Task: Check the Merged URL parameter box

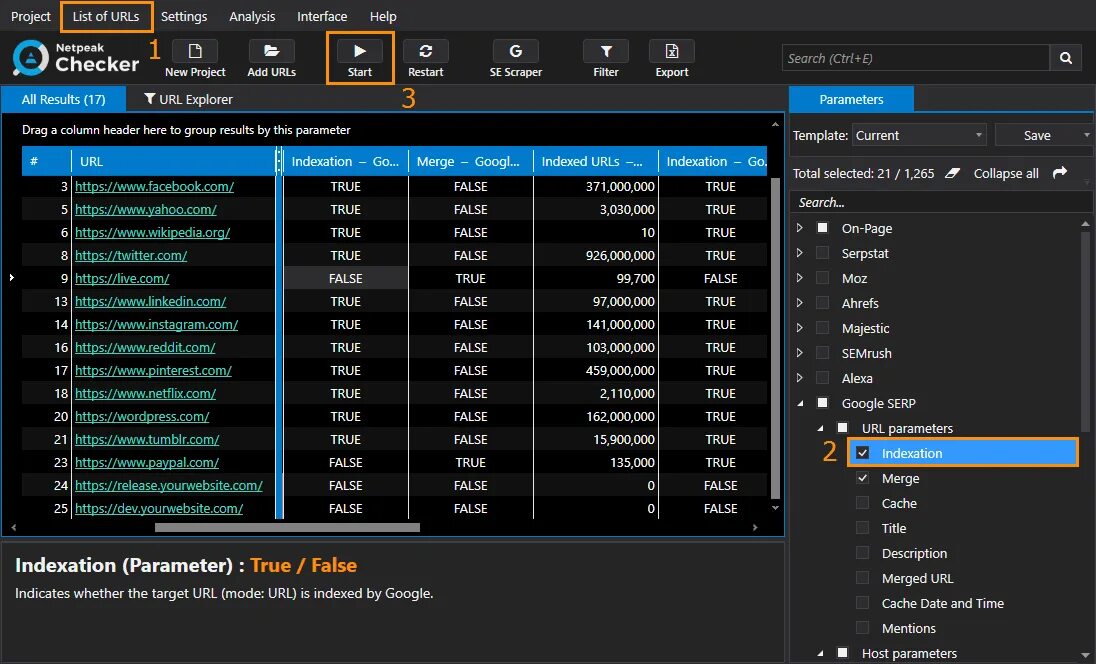Action: (863, 578)
